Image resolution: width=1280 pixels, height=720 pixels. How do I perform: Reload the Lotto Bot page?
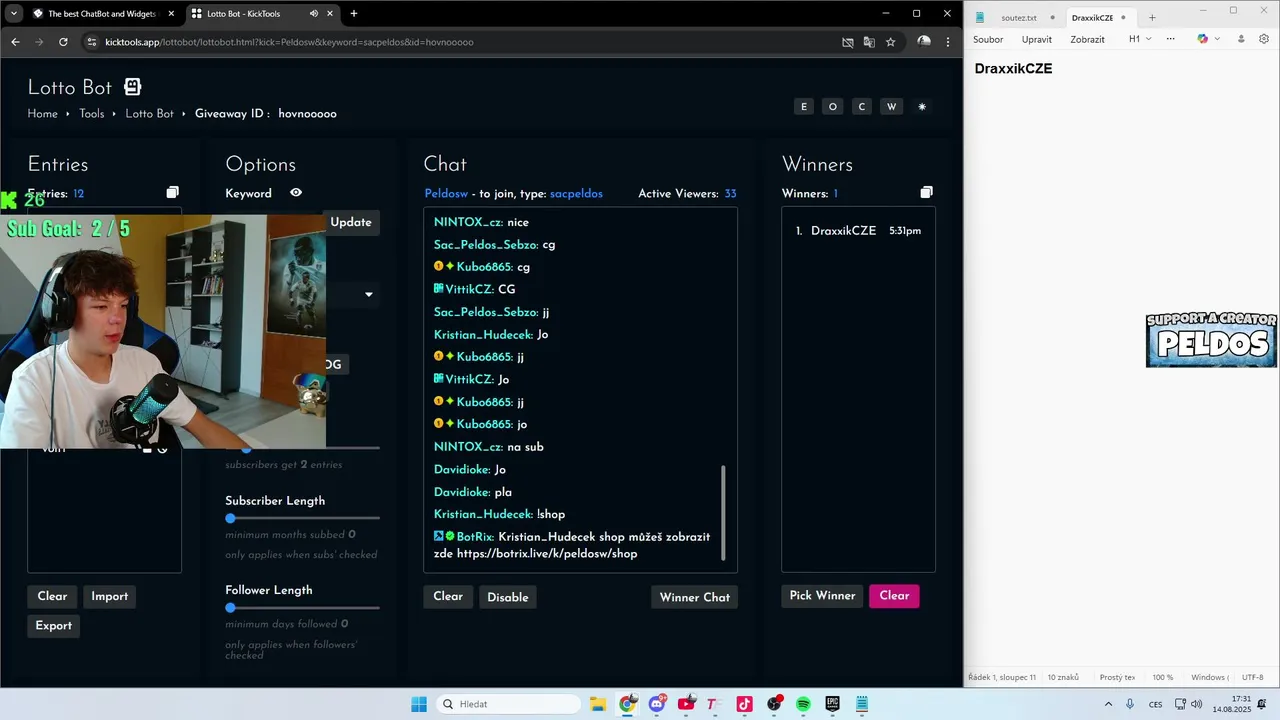coord(63,42)
